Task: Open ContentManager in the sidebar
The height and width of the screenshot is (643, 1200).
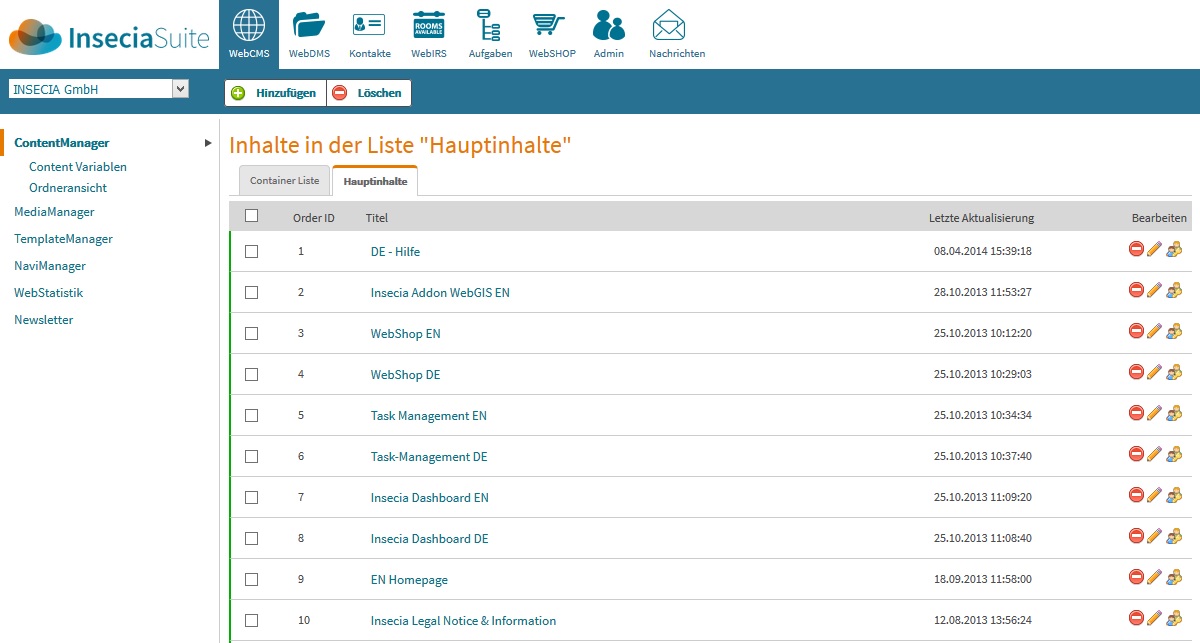Action: tap(62, 143)
